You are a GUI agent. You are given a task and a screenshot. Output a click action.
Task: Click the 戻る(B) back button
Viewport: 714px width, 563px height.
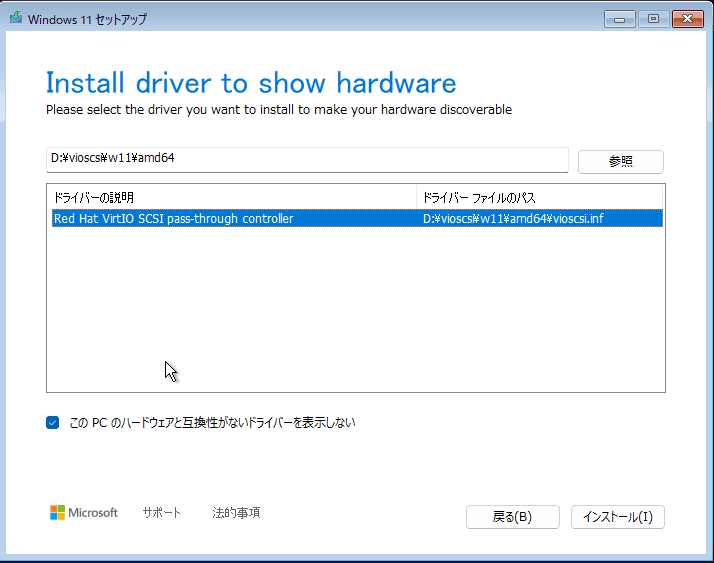click(513, 517)
